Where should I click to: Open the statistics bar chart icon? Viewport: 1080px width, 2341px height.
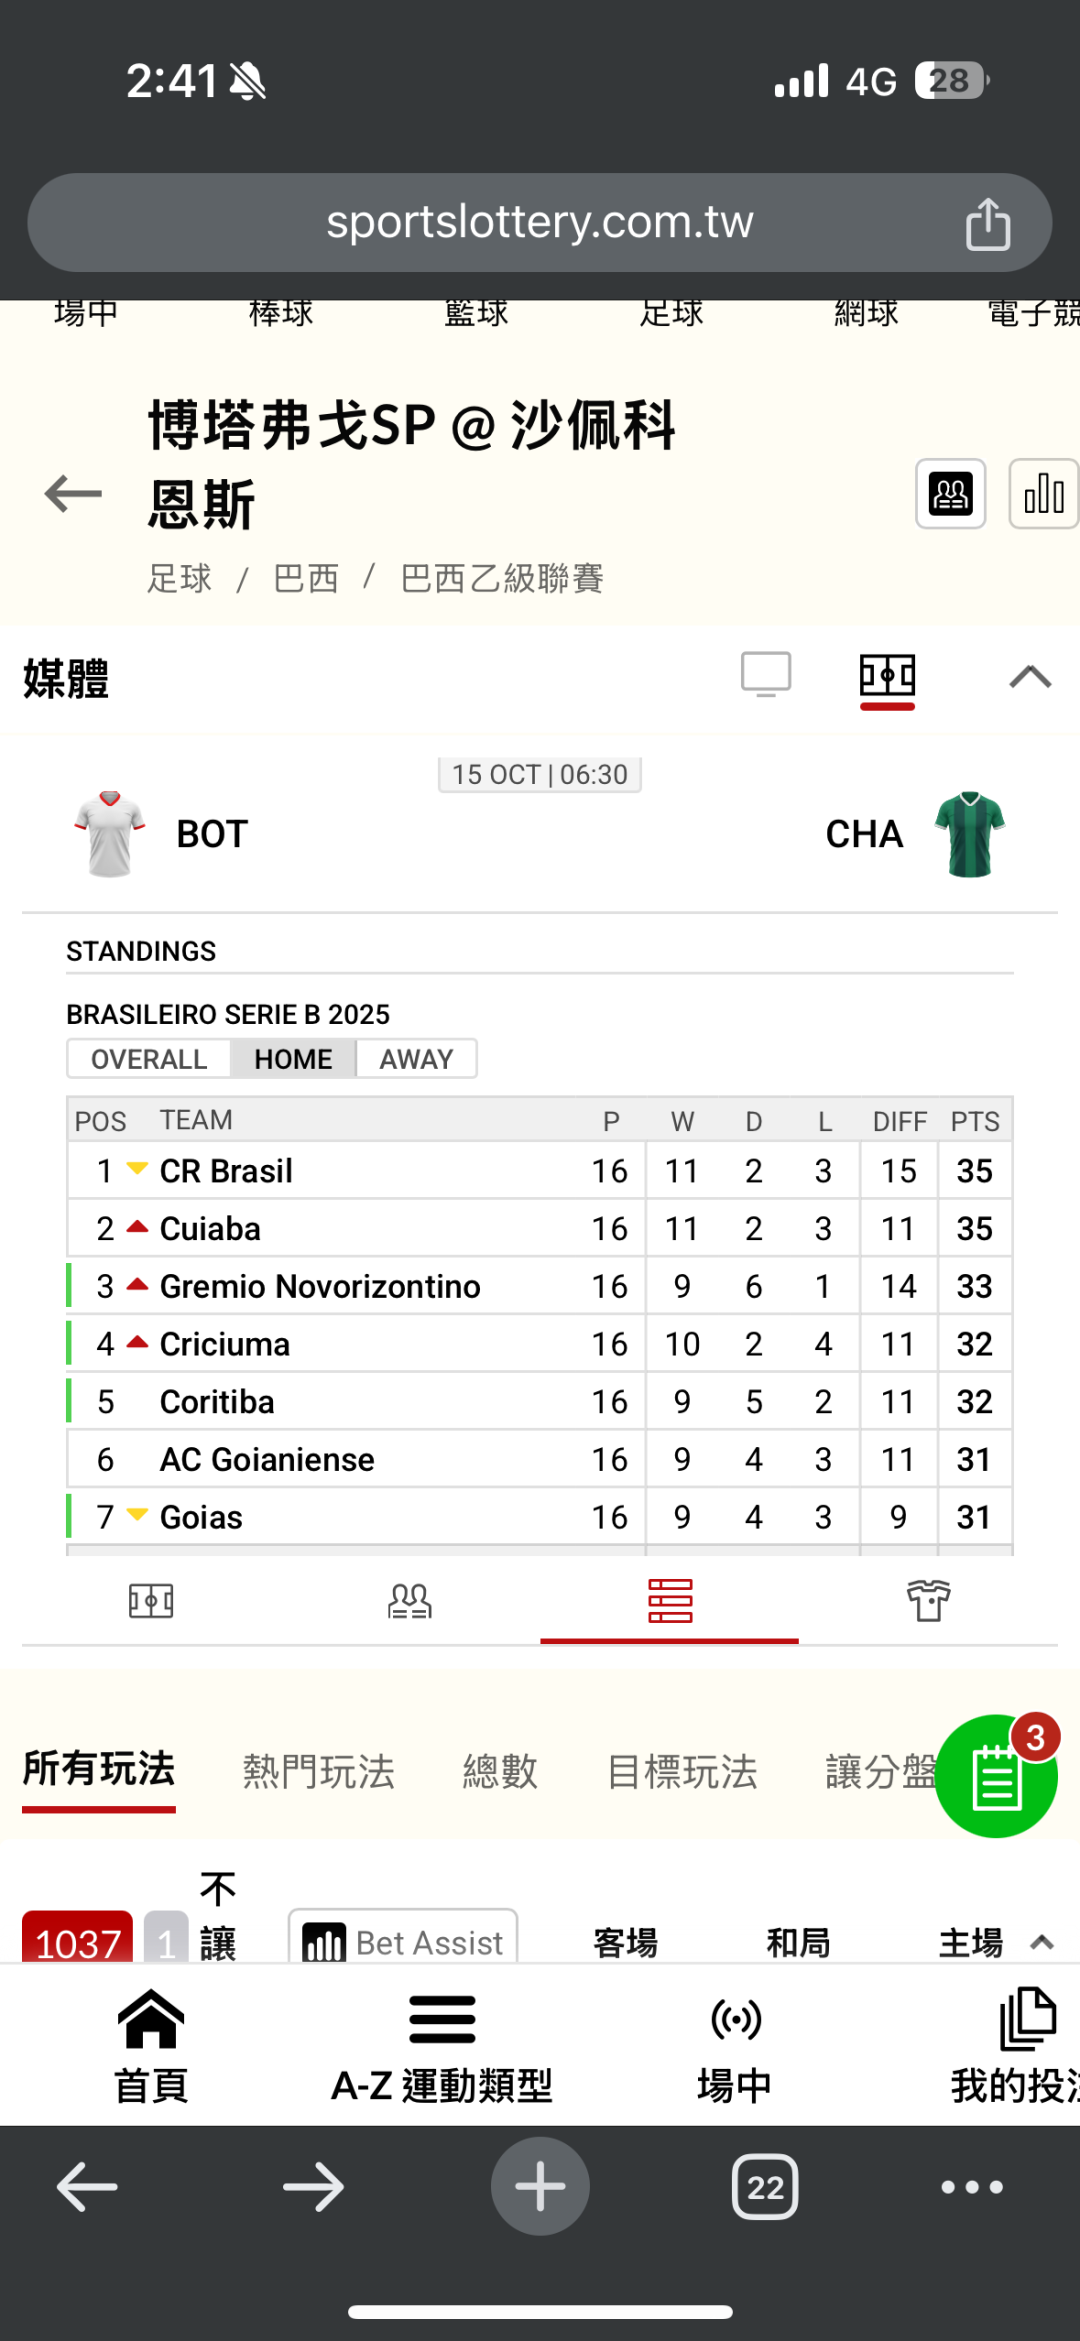point(1043,494)
